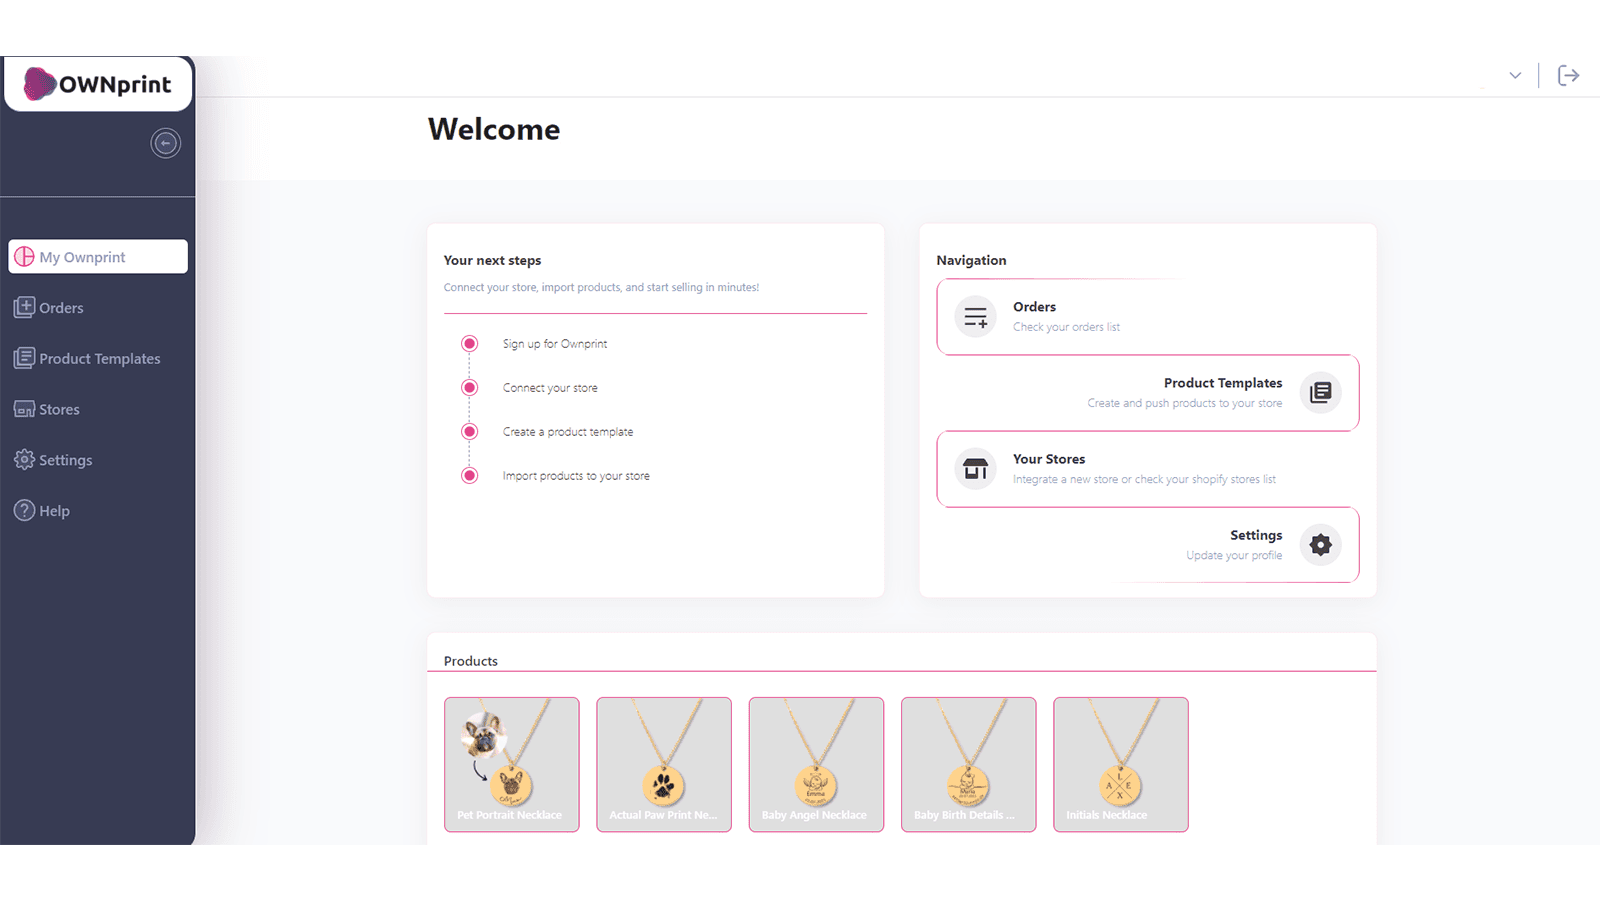Click the logout icon at top right
Image resolution: width=1600 pixels, height=900 pixels.
coord(1569,75)
